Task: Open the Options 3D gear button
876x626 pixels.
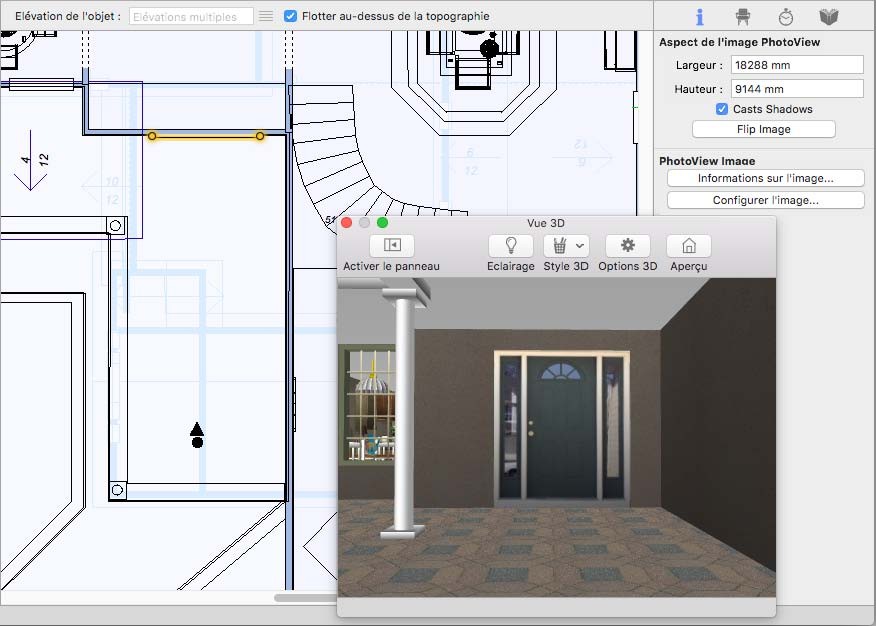Action: point(627,245)
